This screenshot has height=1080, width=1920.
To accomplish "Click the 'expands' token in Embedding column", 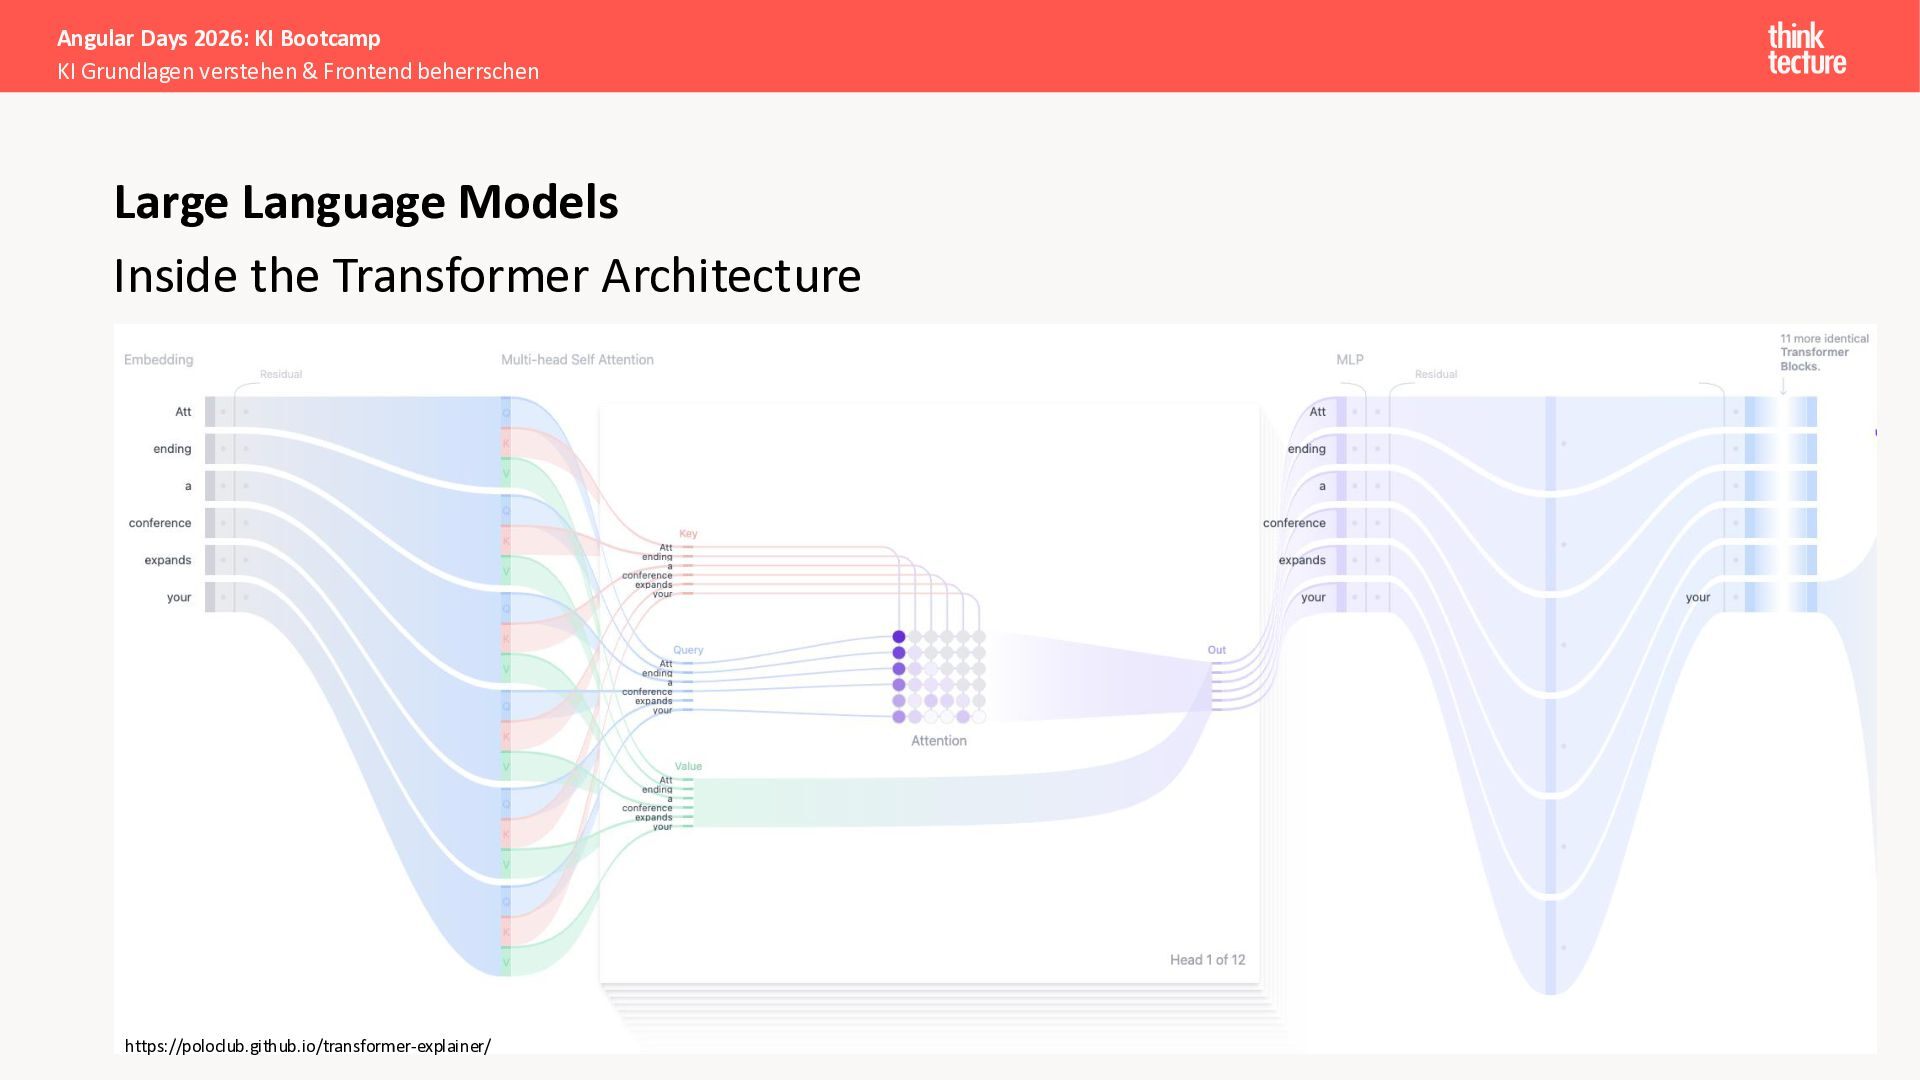I will (167, 560).
